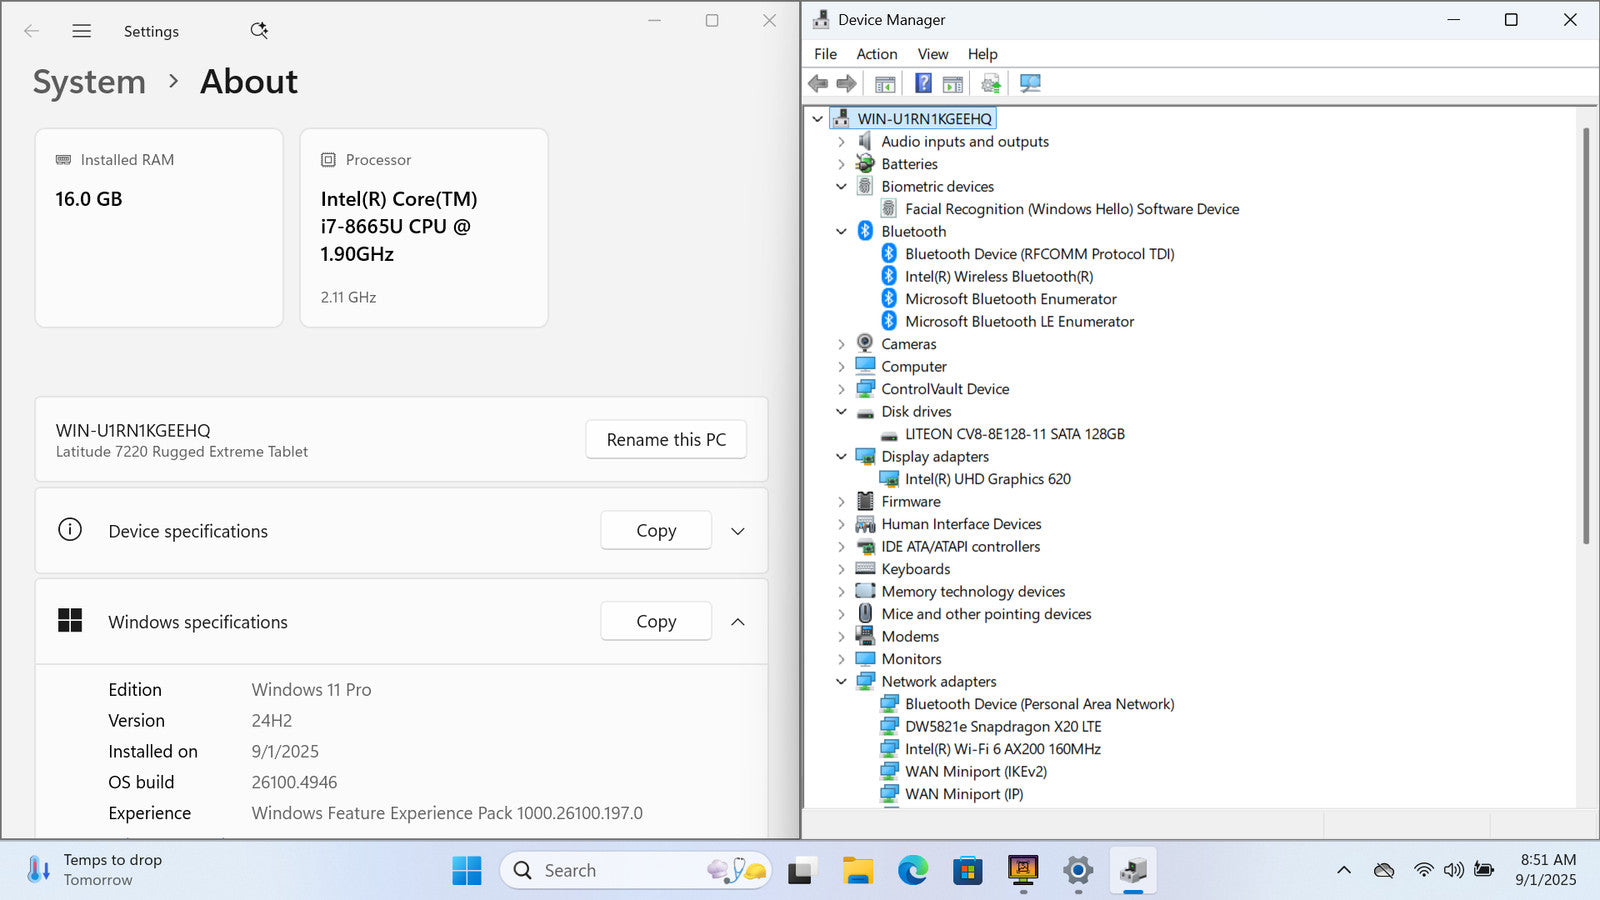Click the Show/Hide Console Tree toolbar icon

[x=885, y=84]
